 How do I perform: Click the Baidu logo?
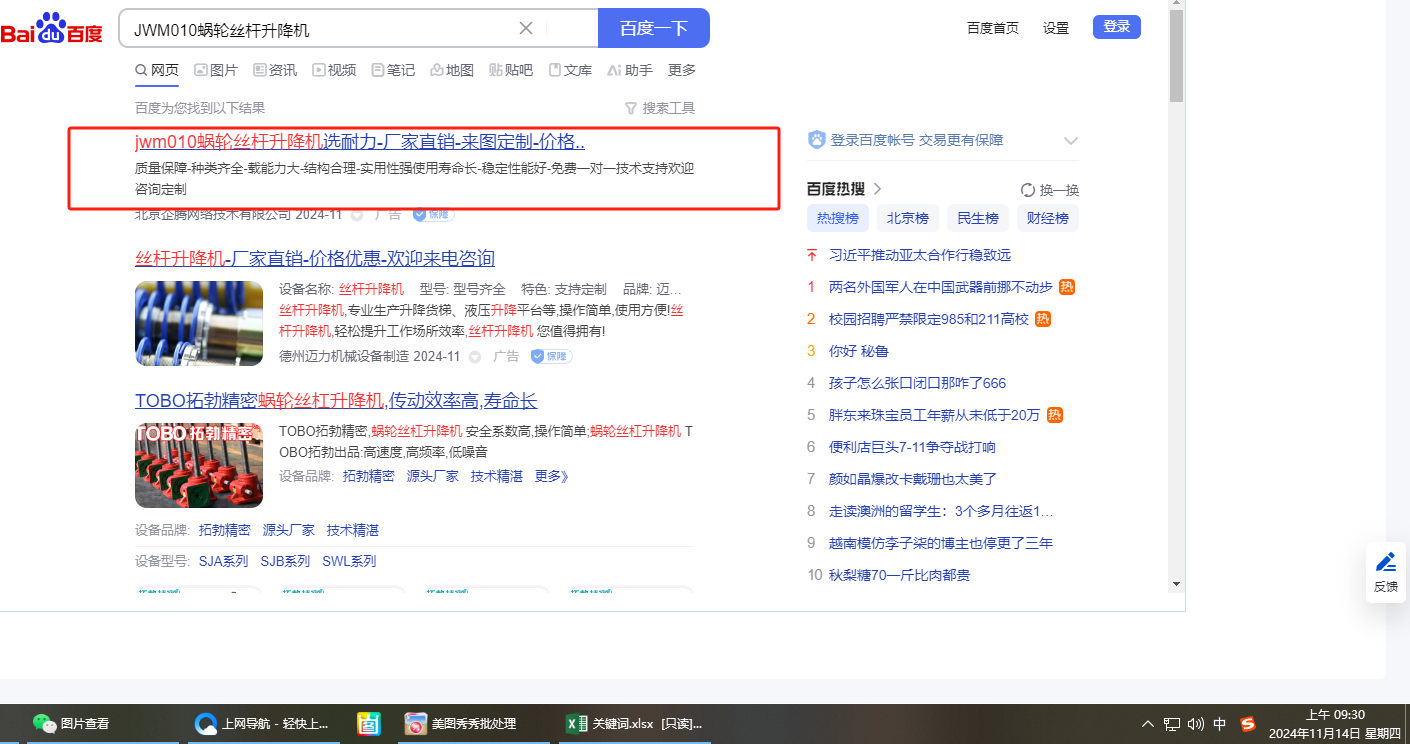pyautogui.click(x=52, y=29)
